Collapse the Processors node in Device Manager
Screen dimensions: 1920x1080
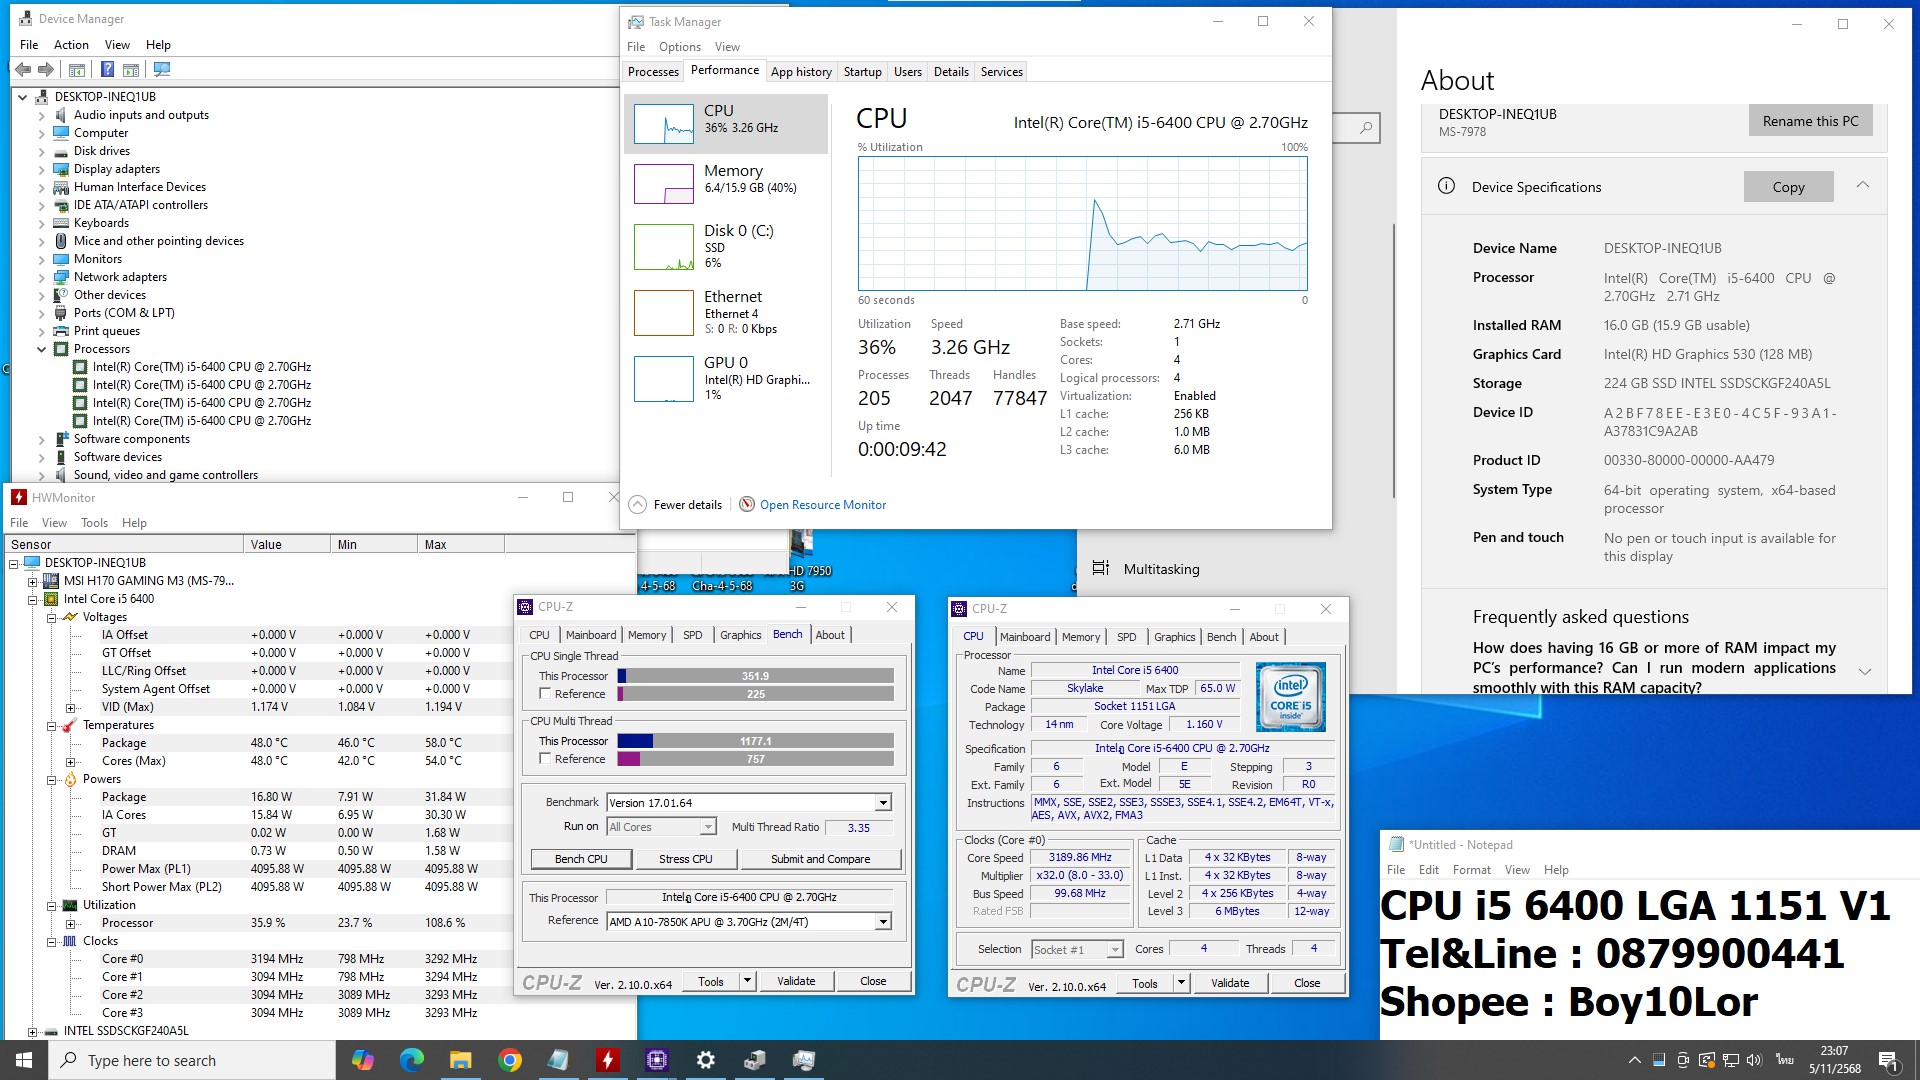click(x=42, y=349)
